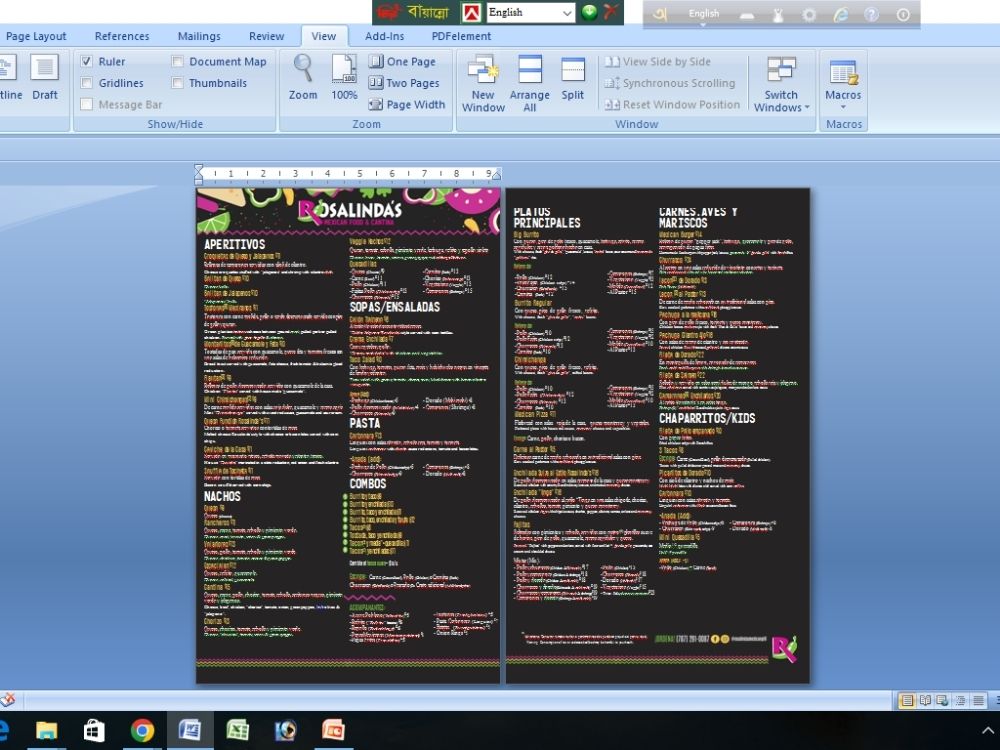The width and height of the screenshot is (1000, 750).
Task: Click Synchronous Scrolling option
Action: (670, 83)
